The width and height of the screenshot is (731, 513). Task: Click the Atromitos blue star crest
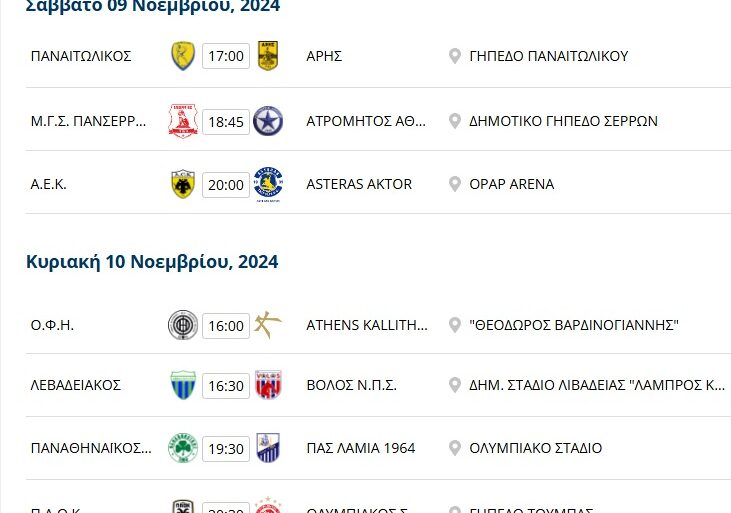coord(267,121)
